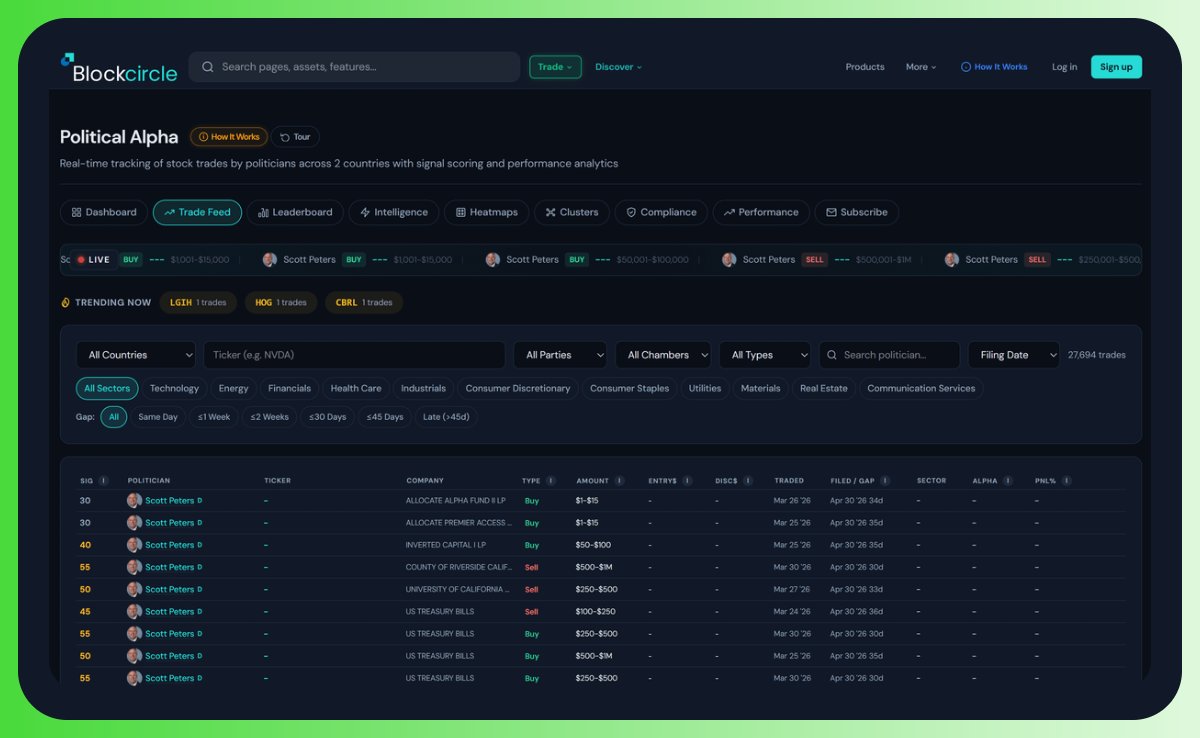Image resolution: width=1200 pixels, height=738 pixels.
Task: Select the ≤45 Days gap filter
Action: coord(385,417)
